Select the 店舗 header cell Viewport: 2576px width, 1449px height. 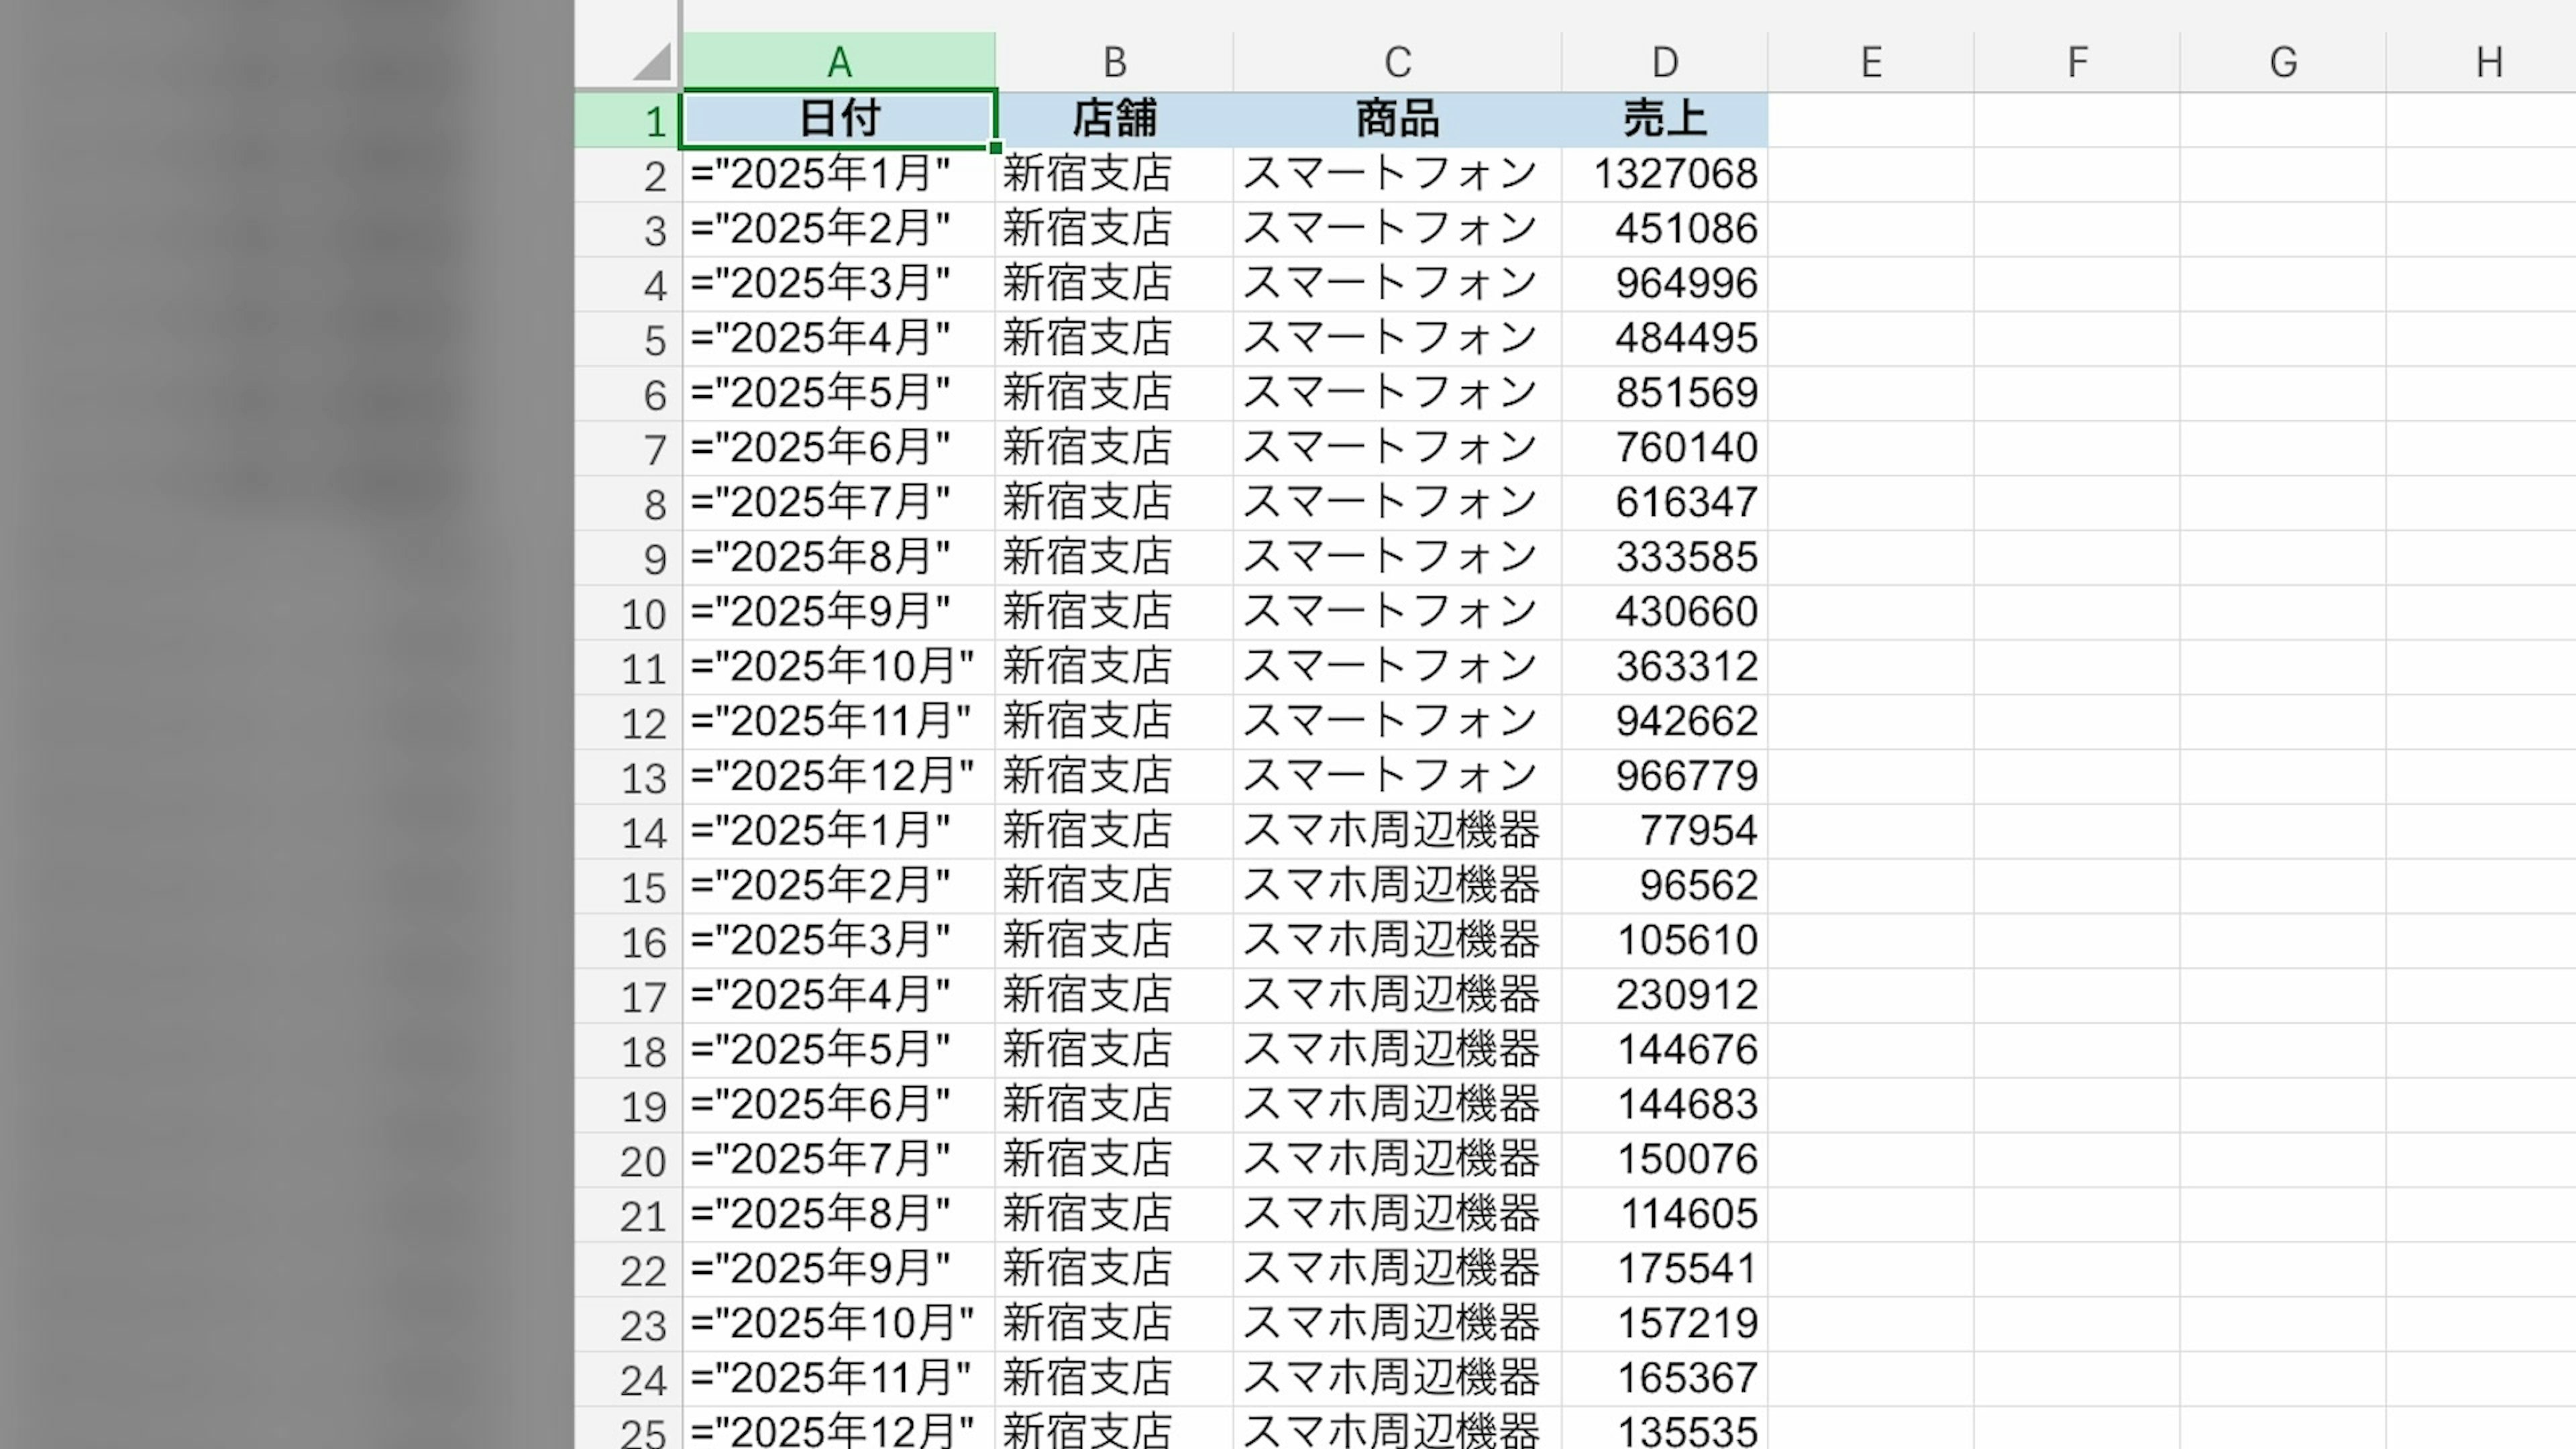[1114, 119]
